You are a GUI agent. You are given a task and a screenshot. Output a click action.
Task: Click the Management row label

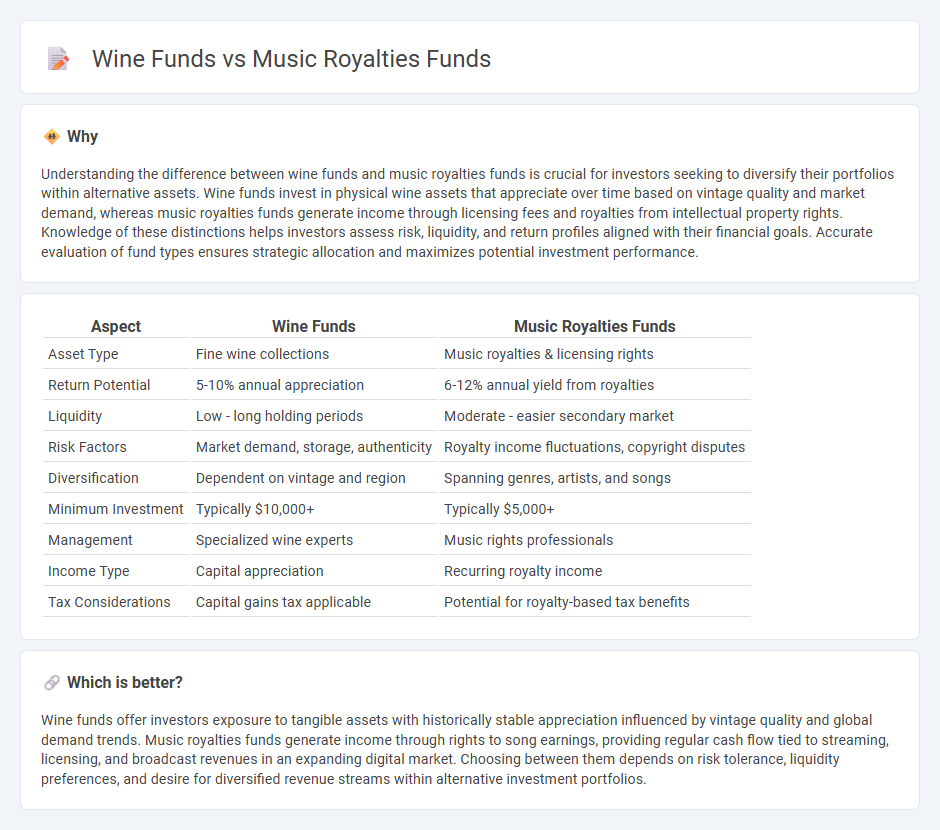(x=90, y=541)
